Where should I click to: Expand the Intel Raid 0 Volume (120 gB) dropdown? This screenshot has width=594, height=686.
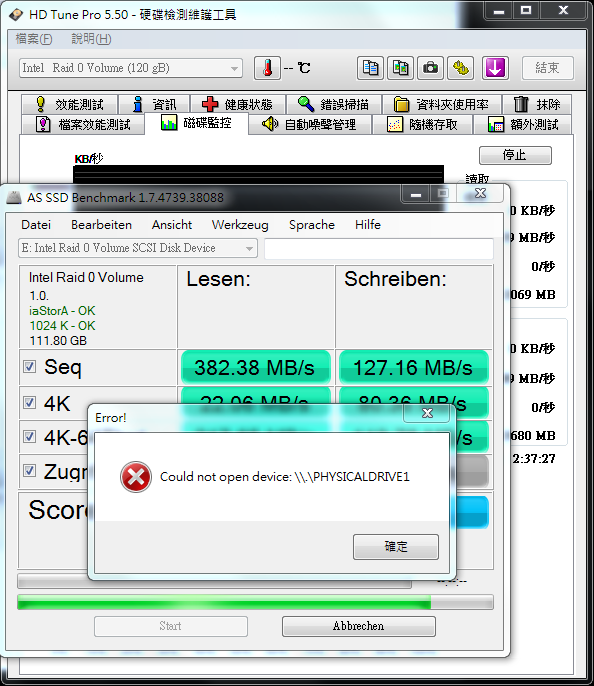tap(131, 68)
